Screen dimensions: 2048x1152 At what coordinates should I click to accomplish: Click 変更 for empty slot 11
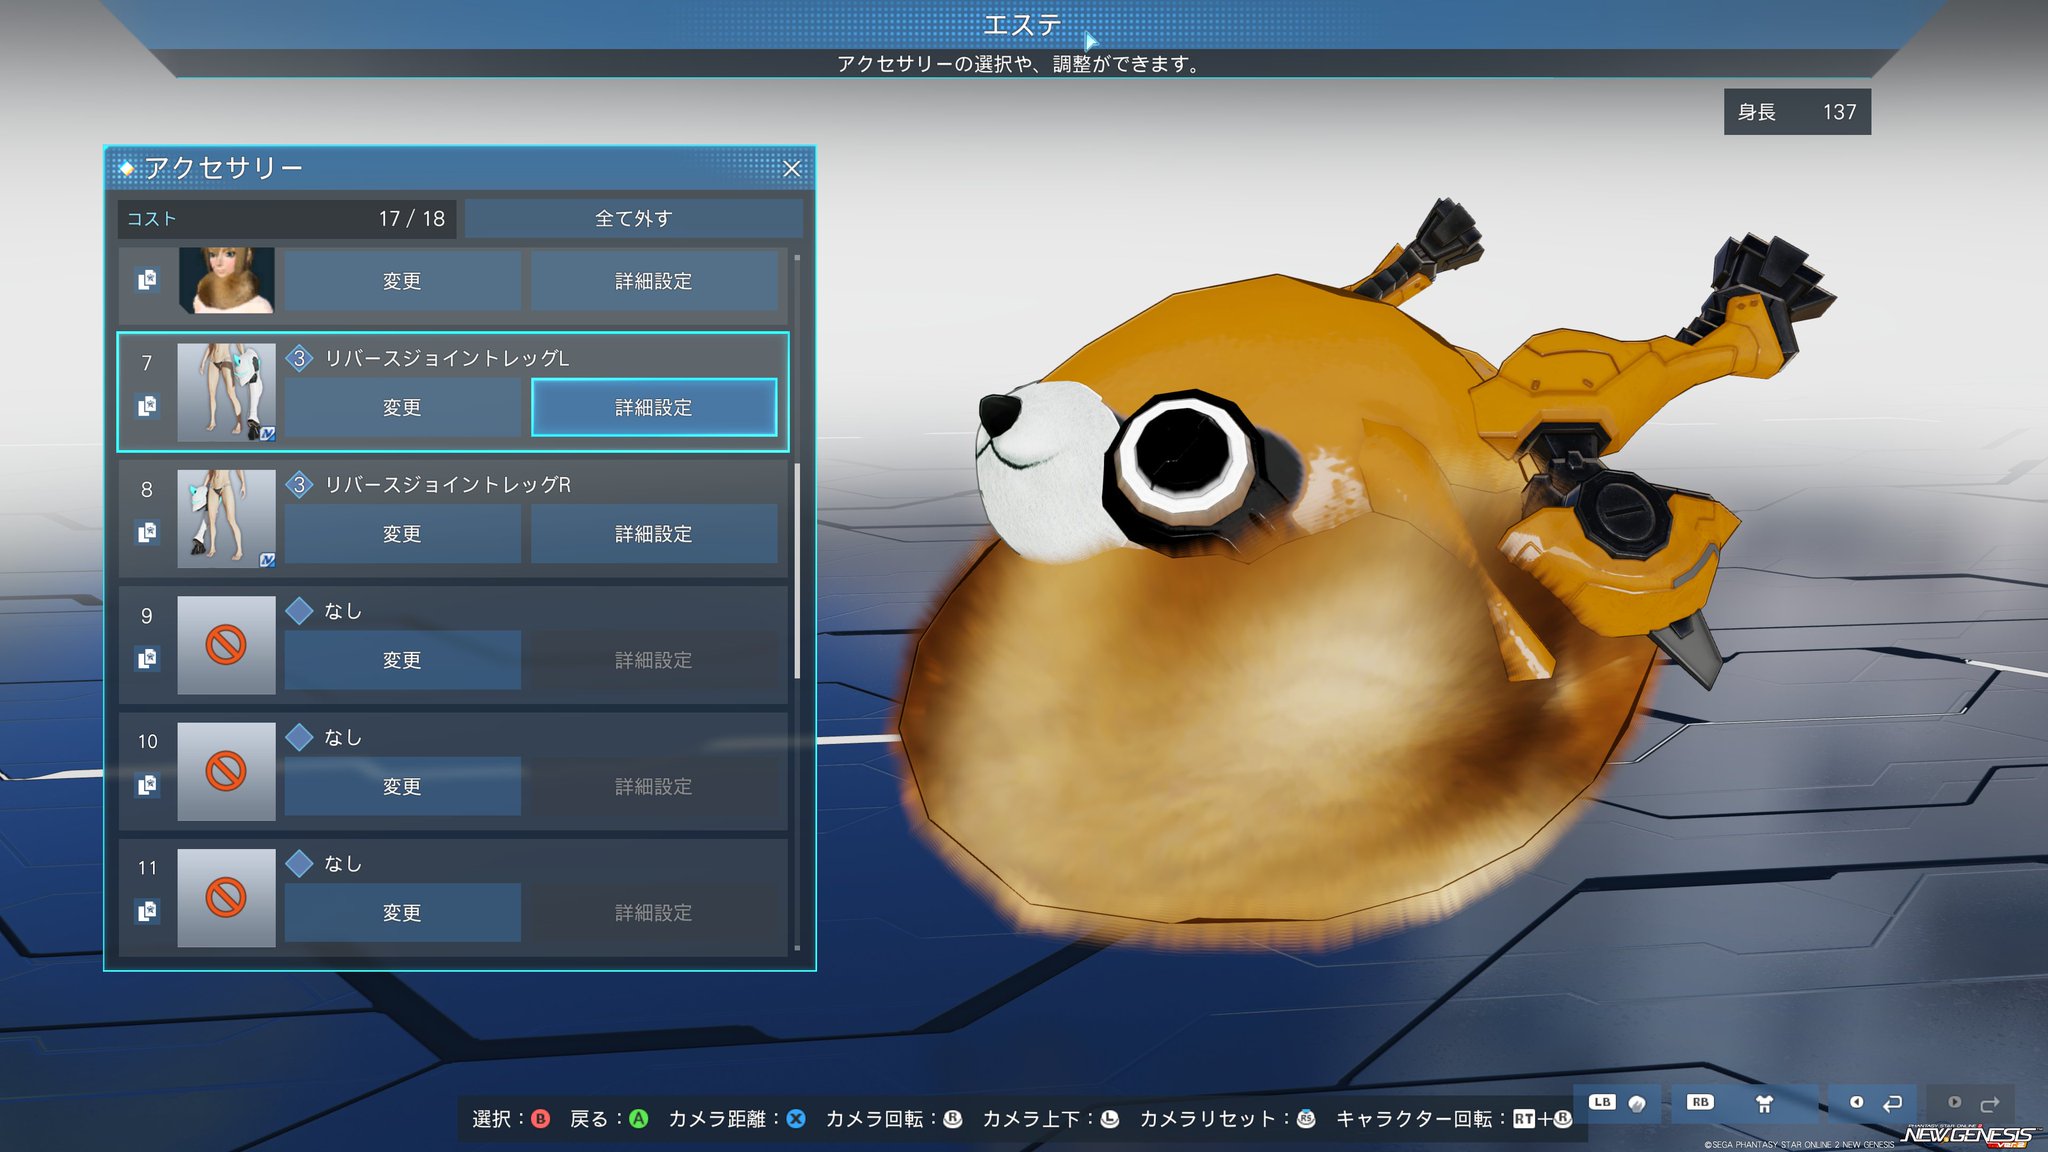(402, 912)
